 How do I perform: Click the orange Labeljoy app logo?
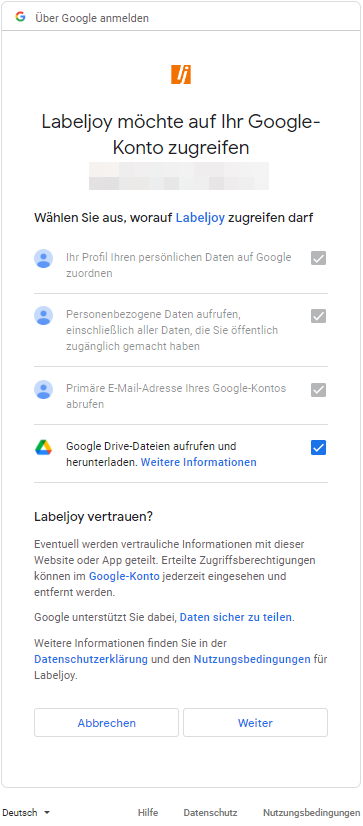pyautogui.click(x=181, y=74)
